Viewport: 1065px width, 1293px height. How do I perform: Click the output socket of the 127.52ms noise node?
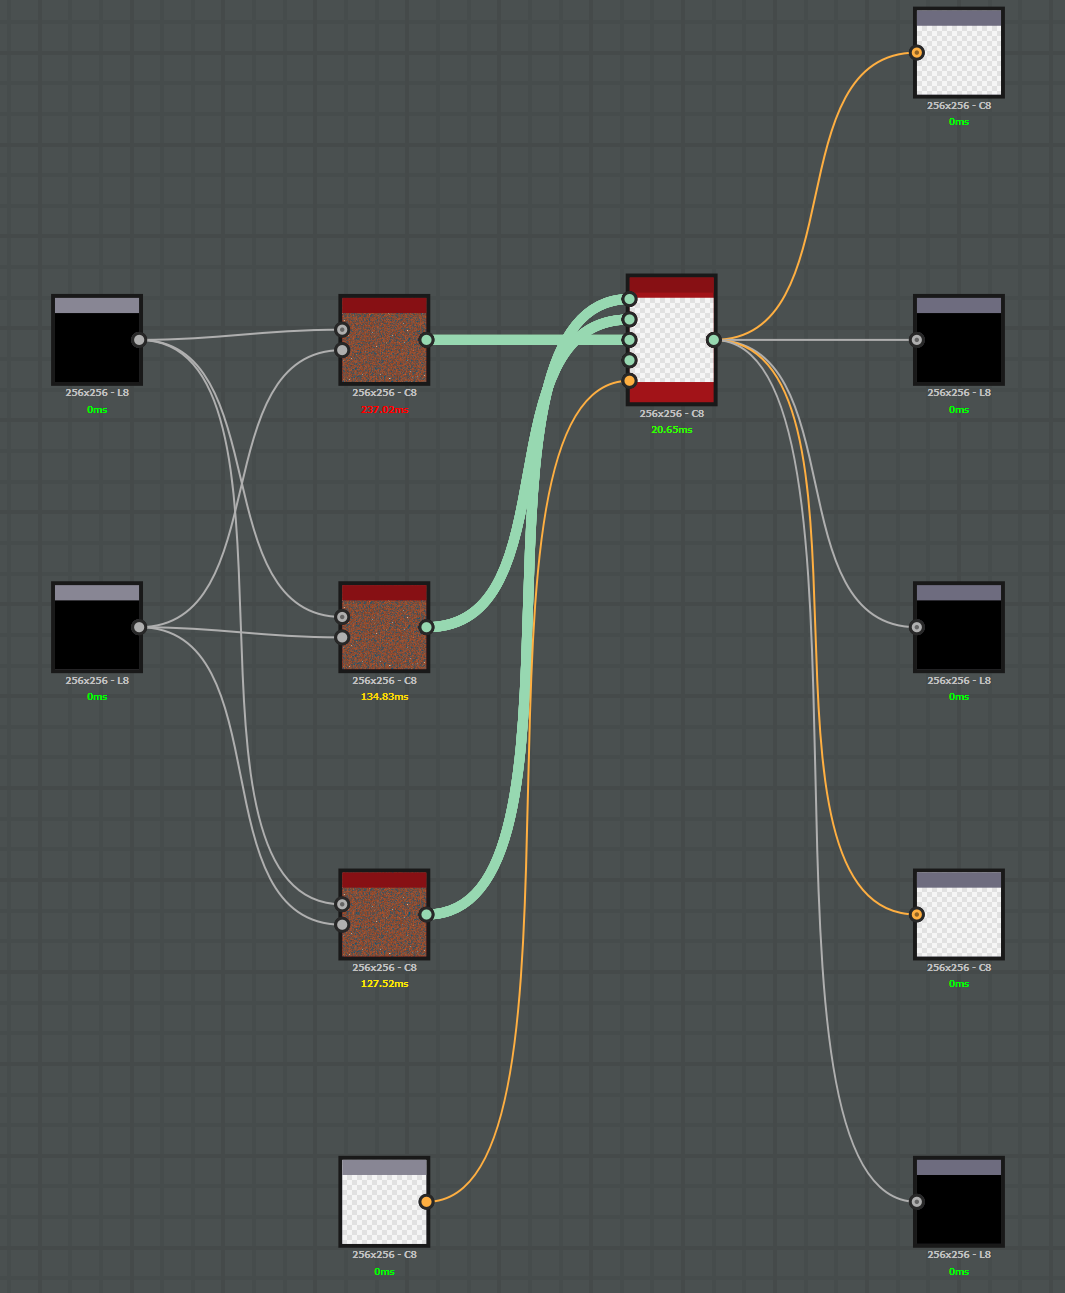[x=426, y=913]
